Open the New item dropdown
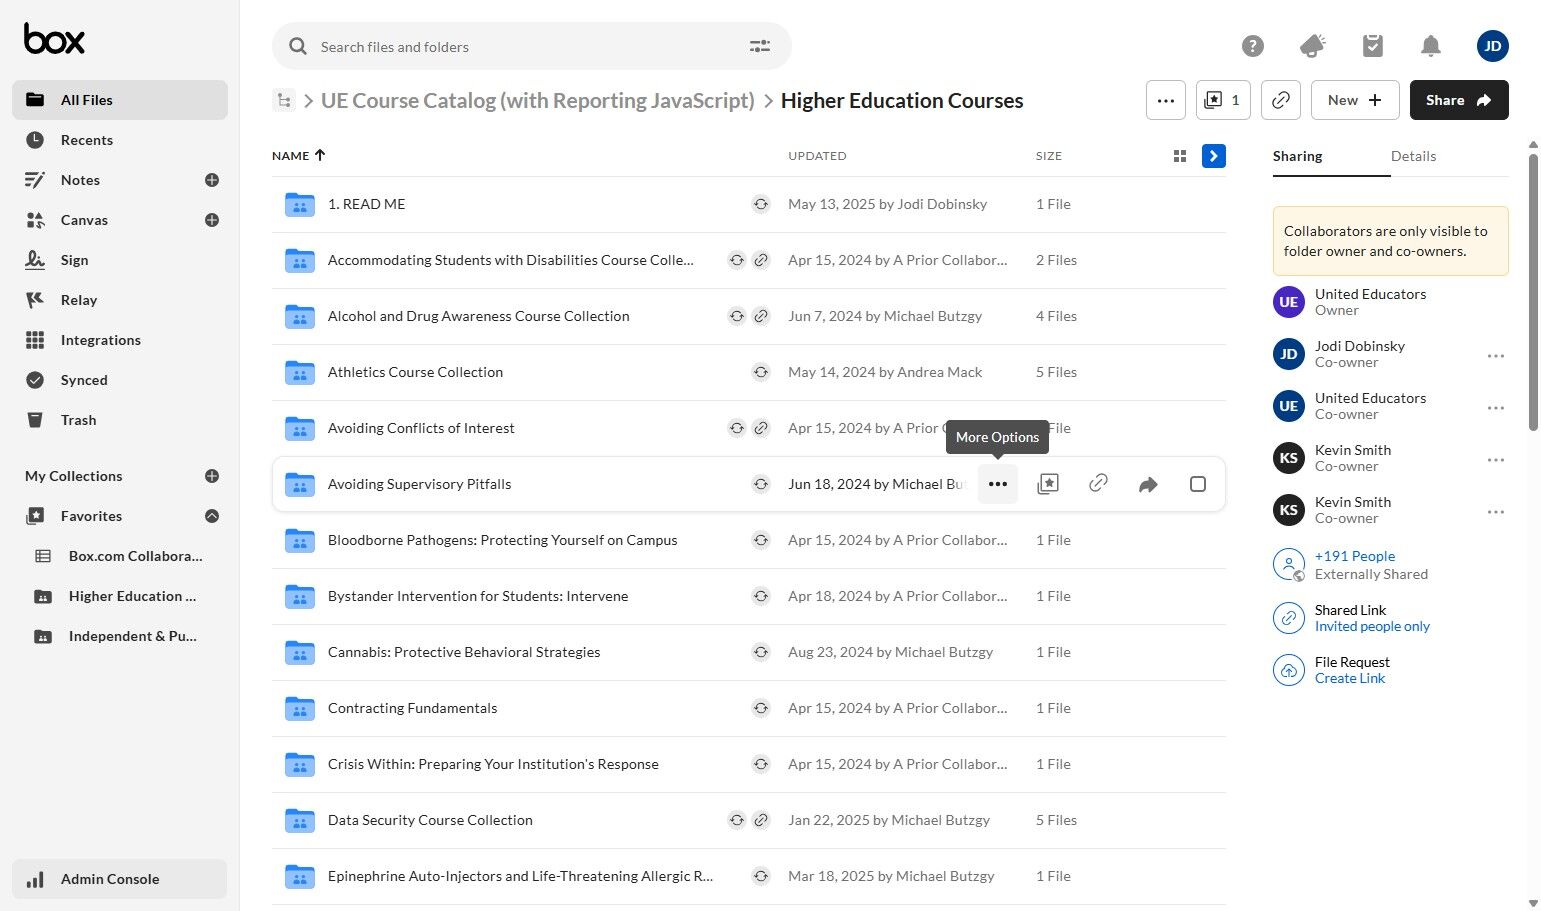This screenshot has height=911, width=1541. 1354,100
